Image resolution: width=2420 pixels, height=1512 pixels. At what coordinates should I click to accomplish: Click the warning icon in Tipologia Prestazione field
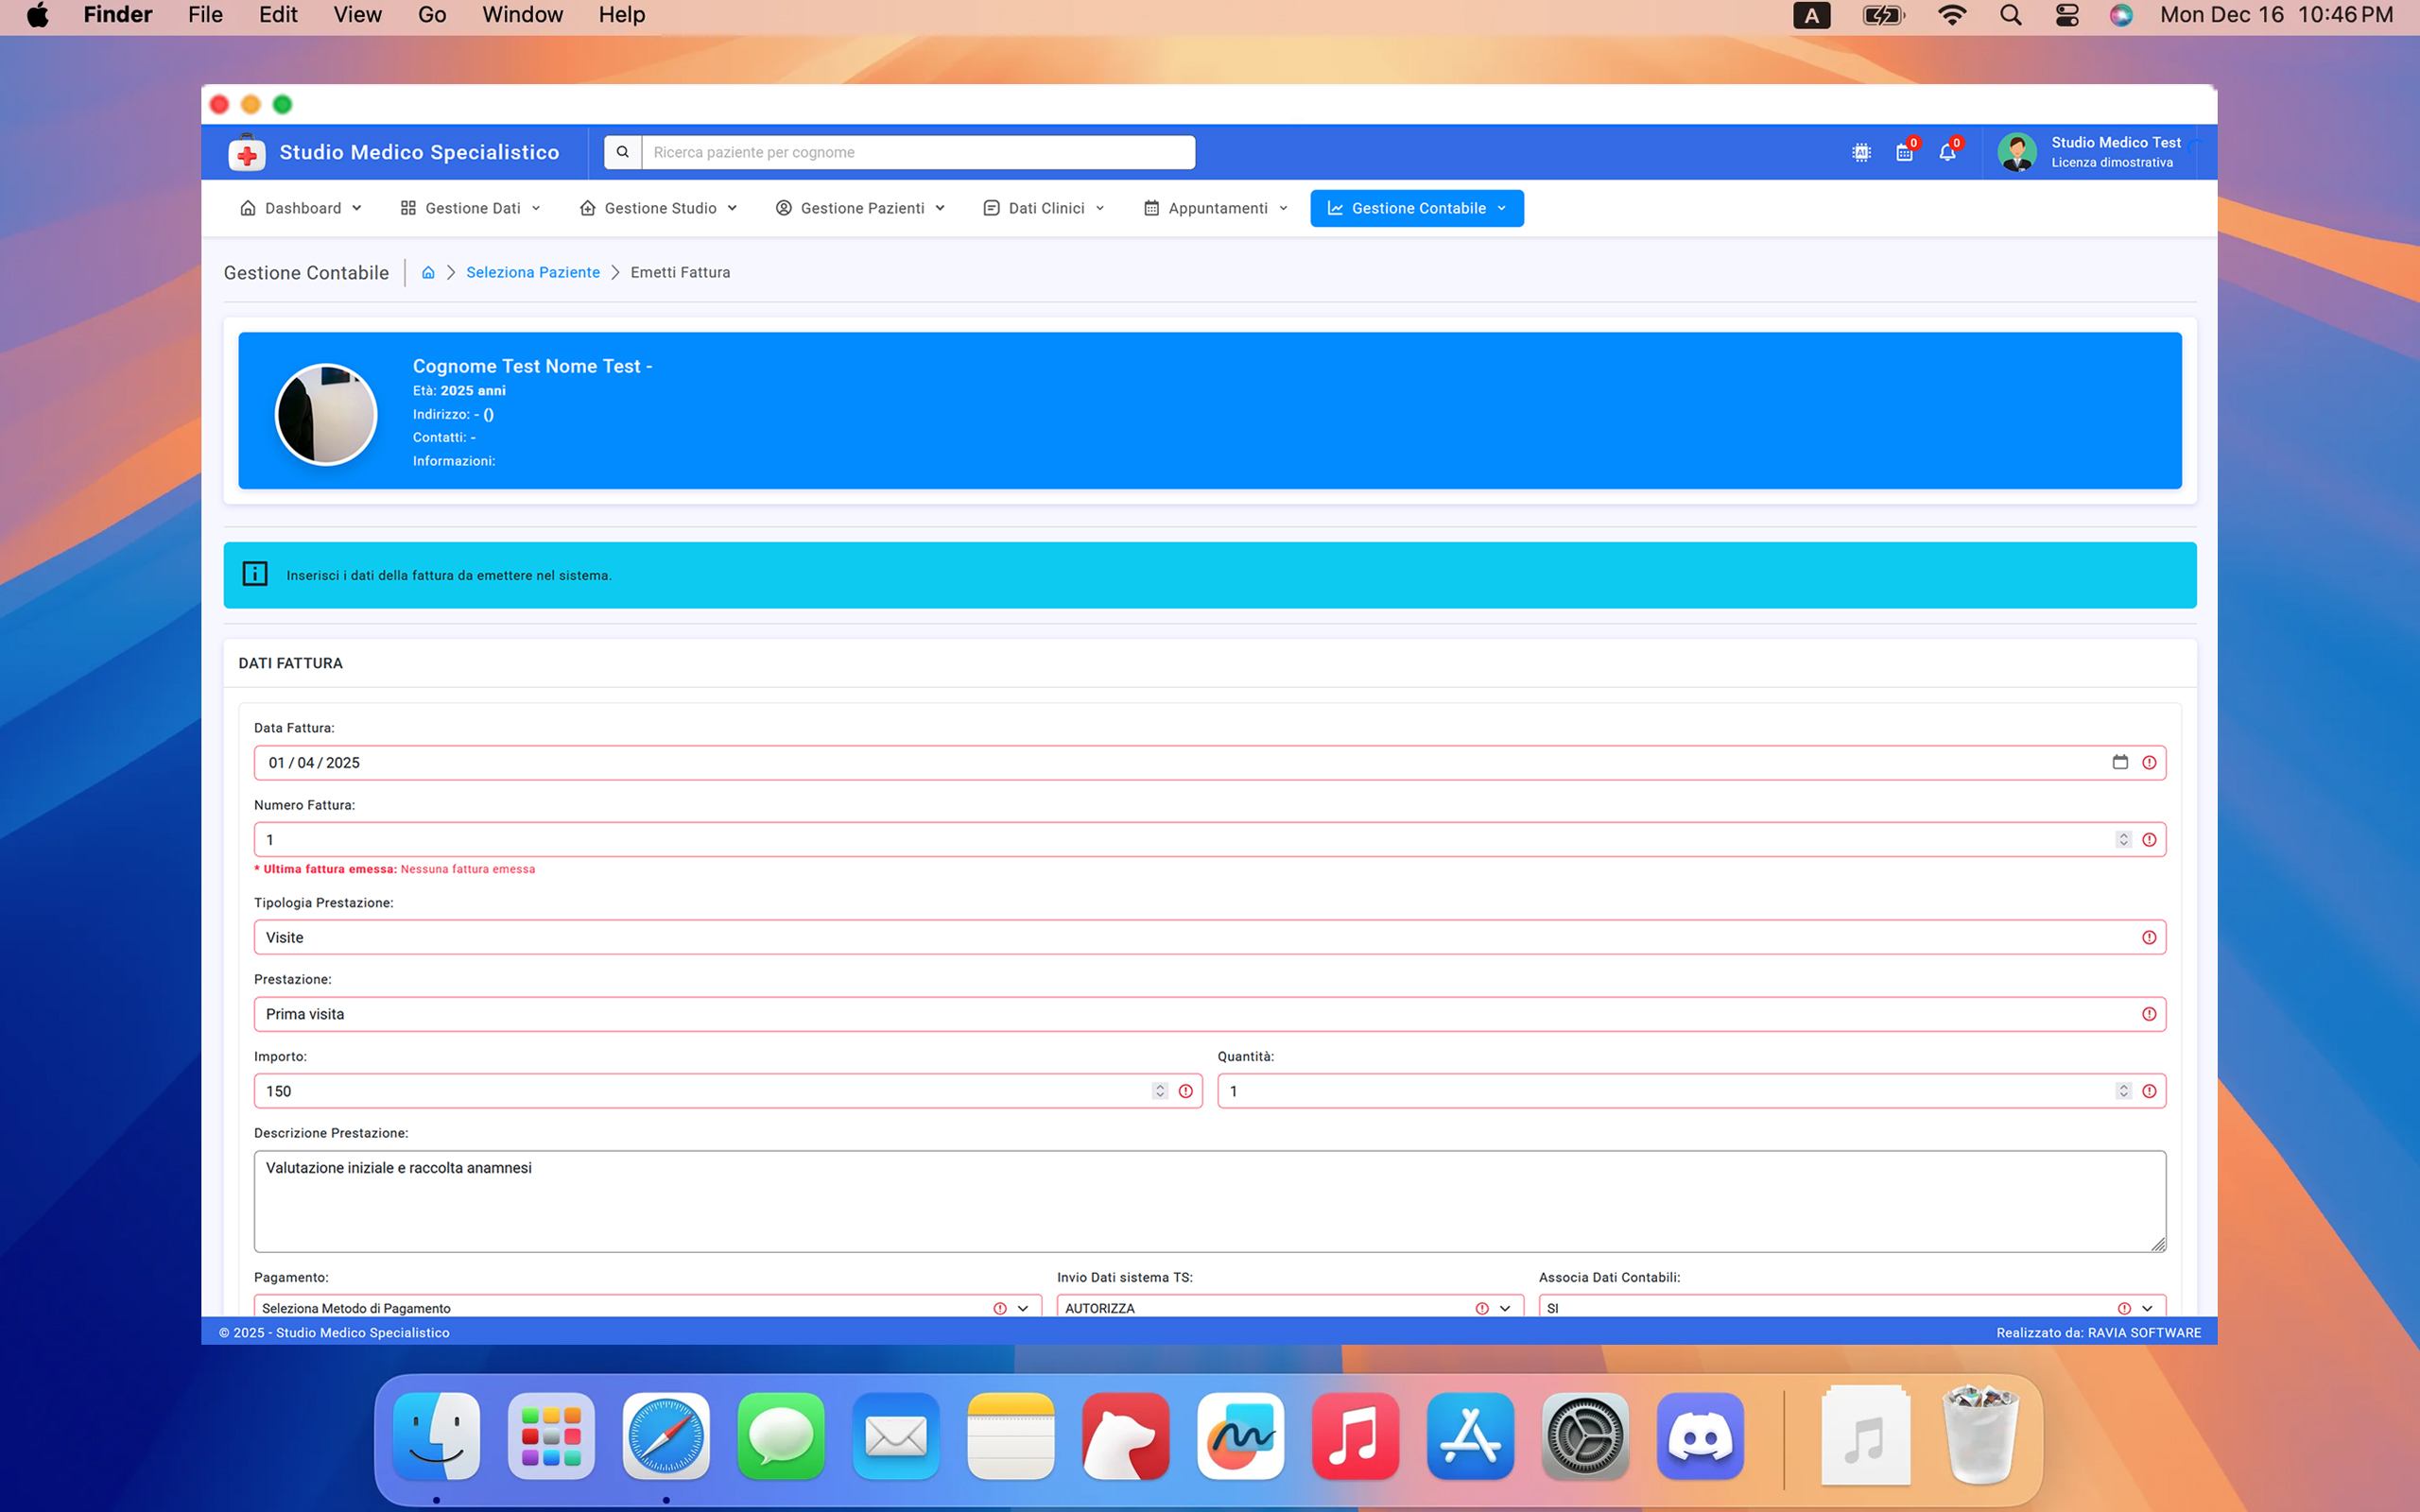(2149, 937)
